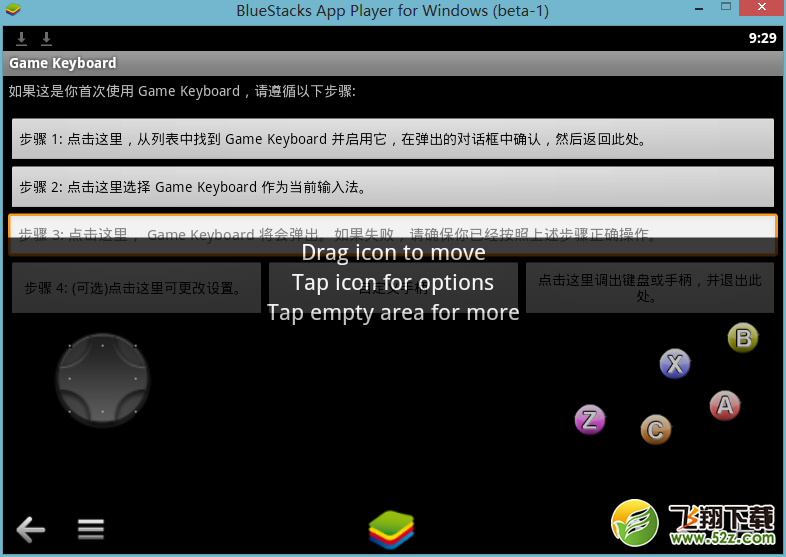This screenshot has width=786, height=557.
Task: Click 步骤 2 to select input method
Action: [x=393, y=187]
